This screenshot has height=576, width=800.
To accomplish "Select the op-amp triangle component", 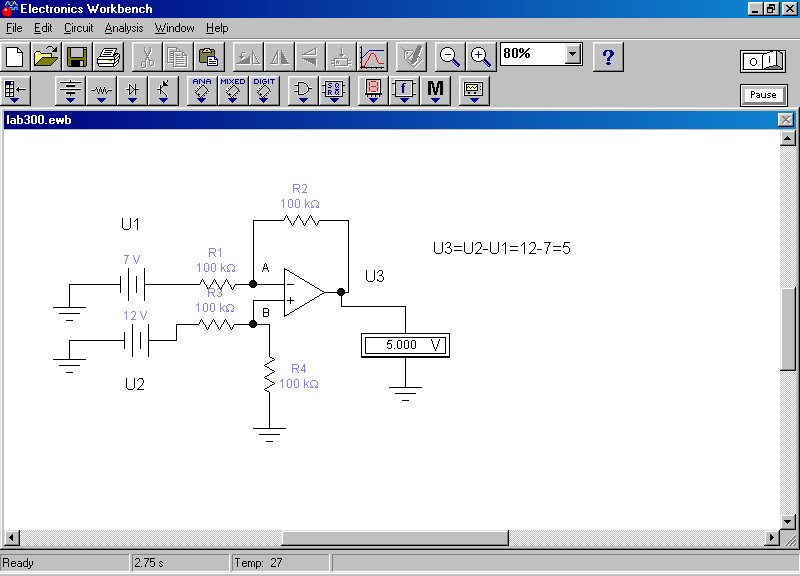I will [x=305, y=292].
